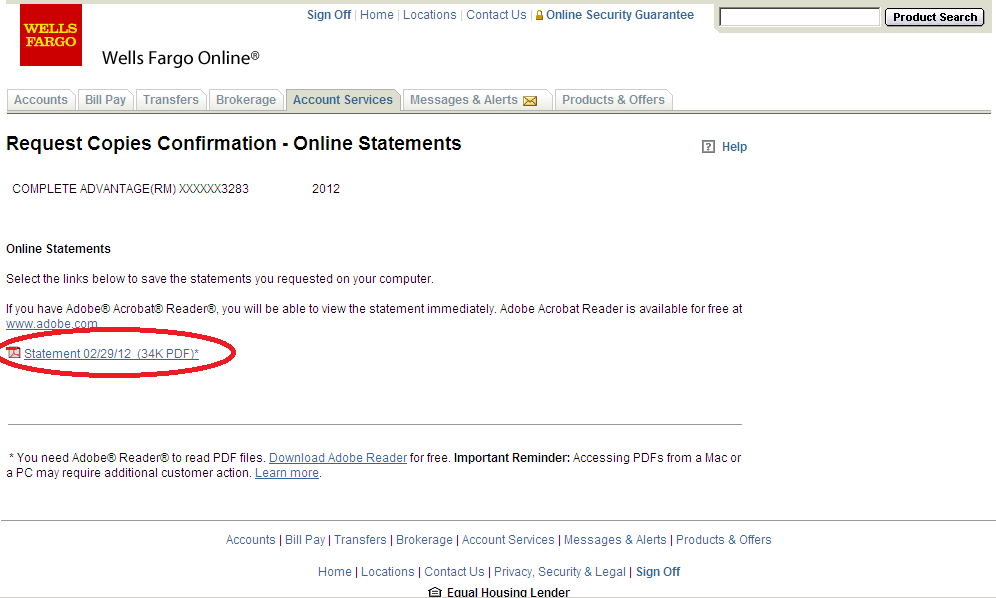Click the envelope icon on Messages & Alerts
The width and height of the screenshot is (996, 598).
point(530,100)
